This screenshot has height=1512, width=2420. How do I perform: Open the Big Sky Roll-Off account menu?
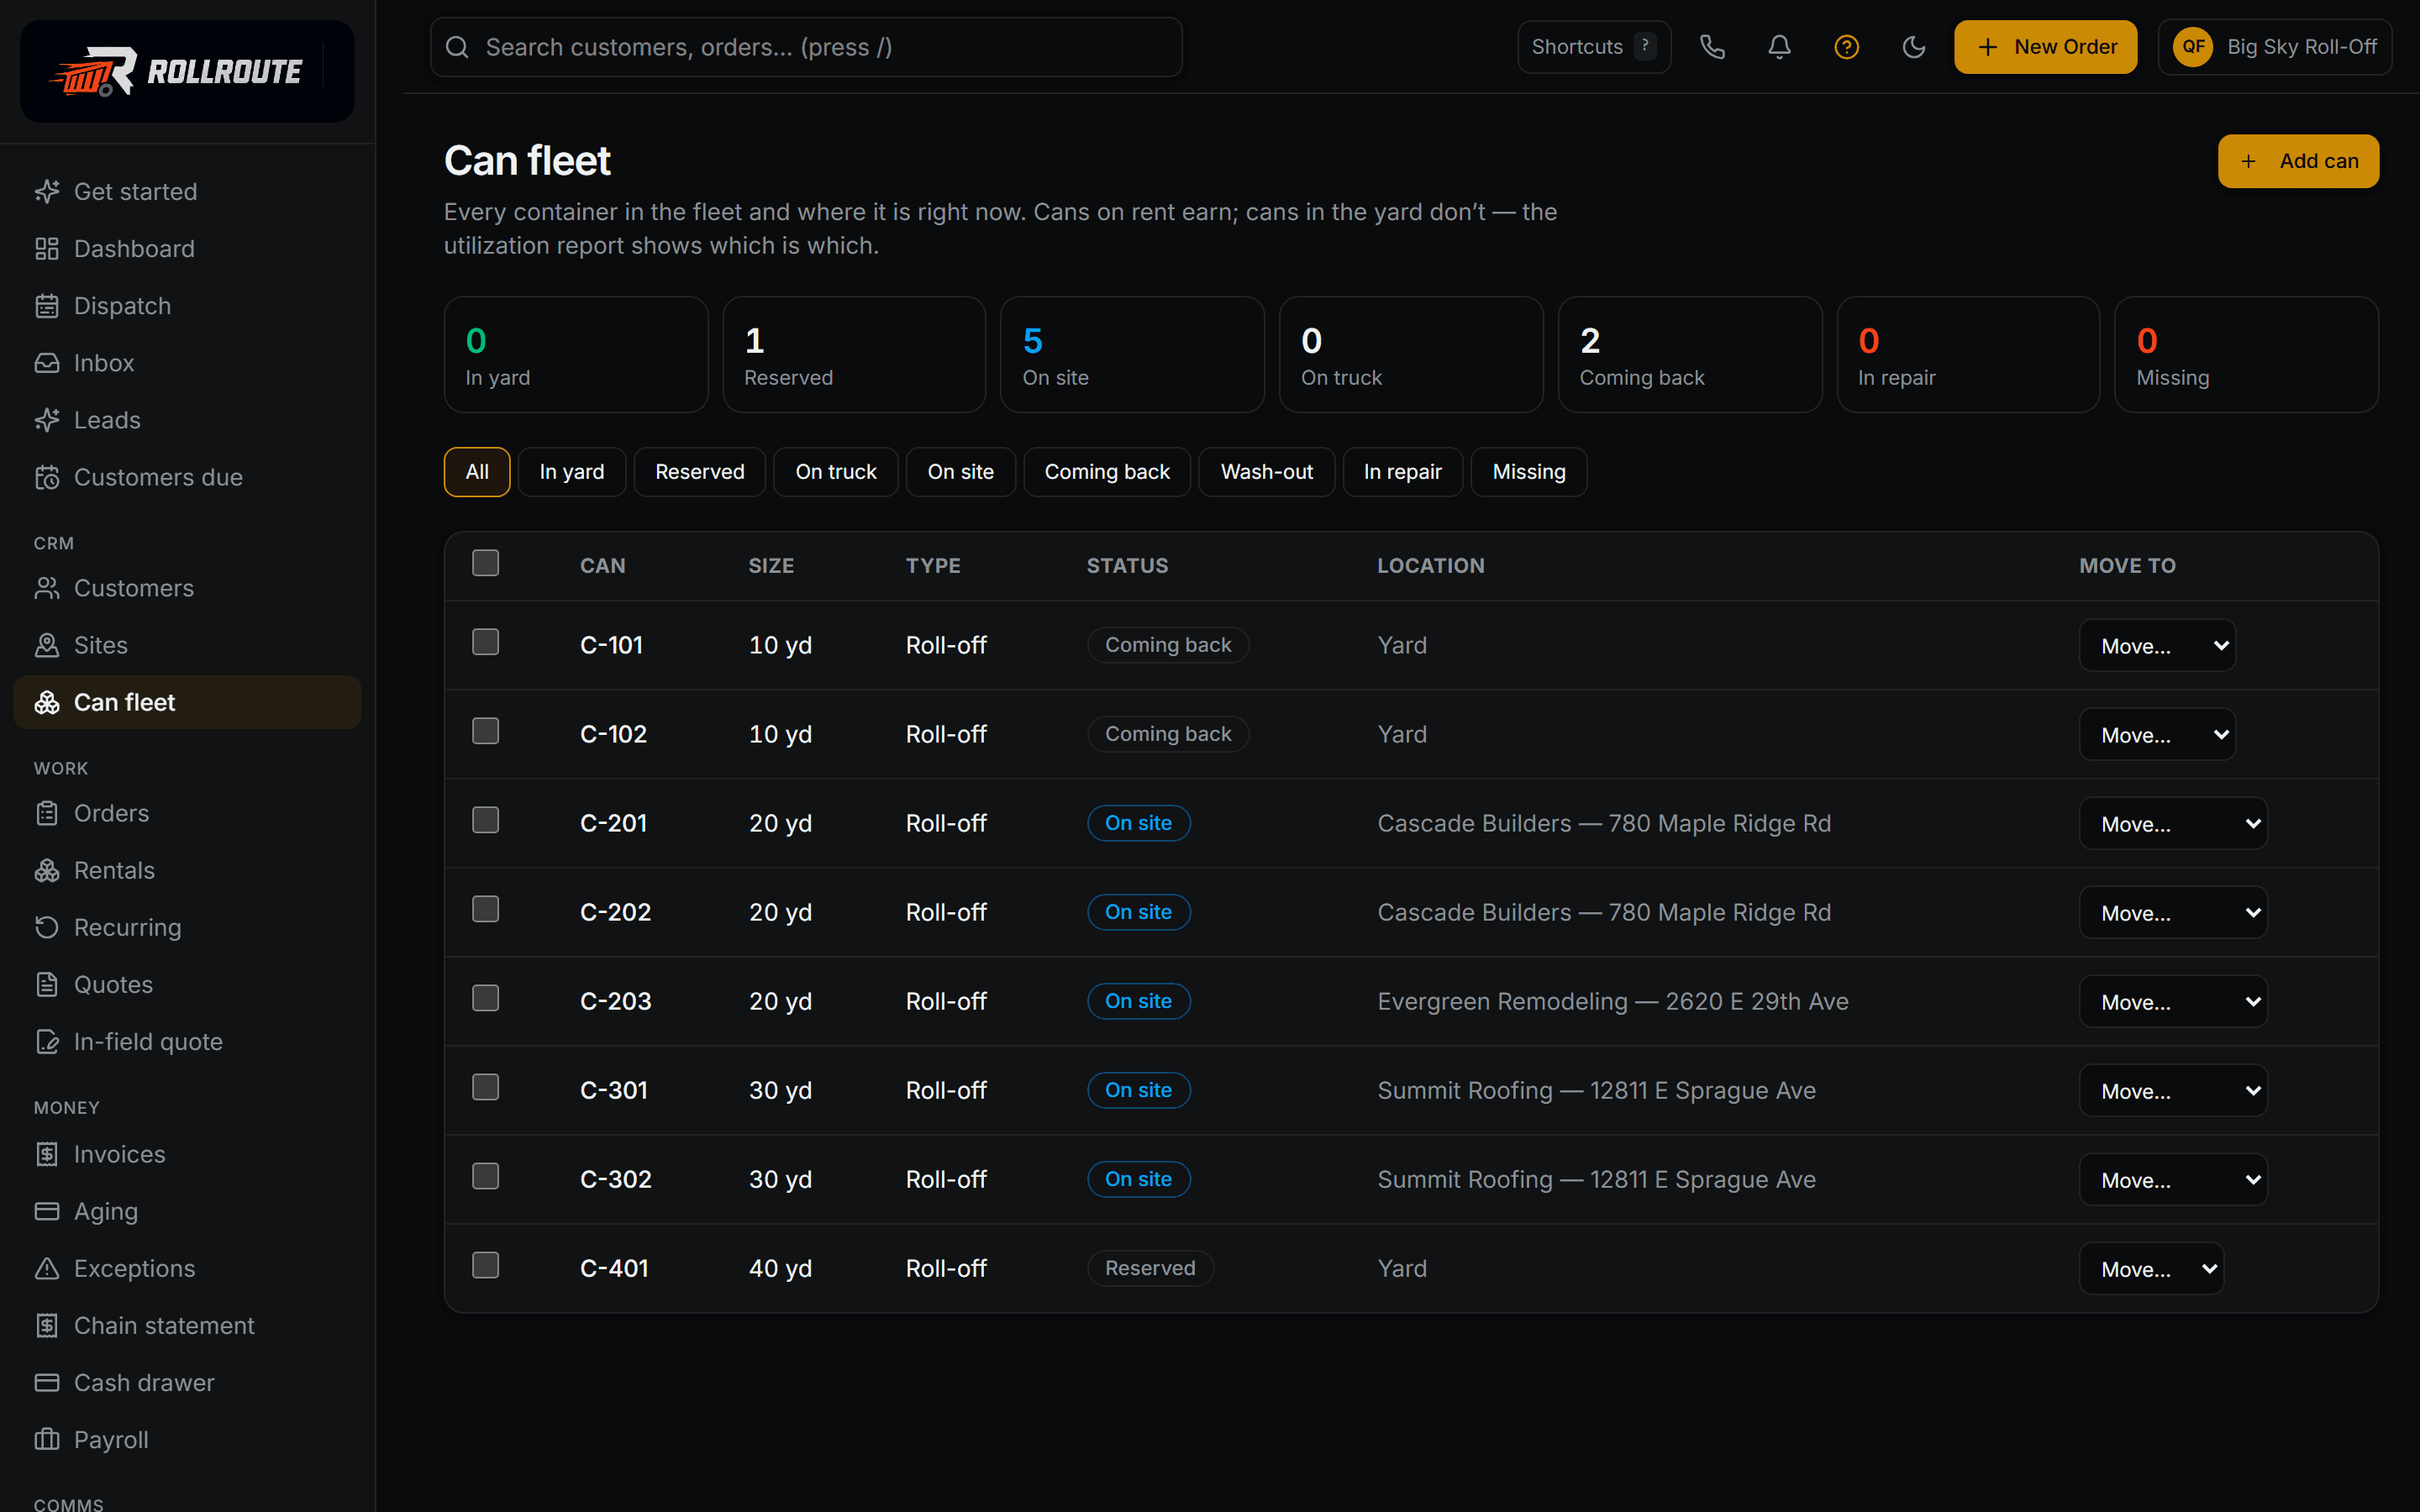(2274, 47)
